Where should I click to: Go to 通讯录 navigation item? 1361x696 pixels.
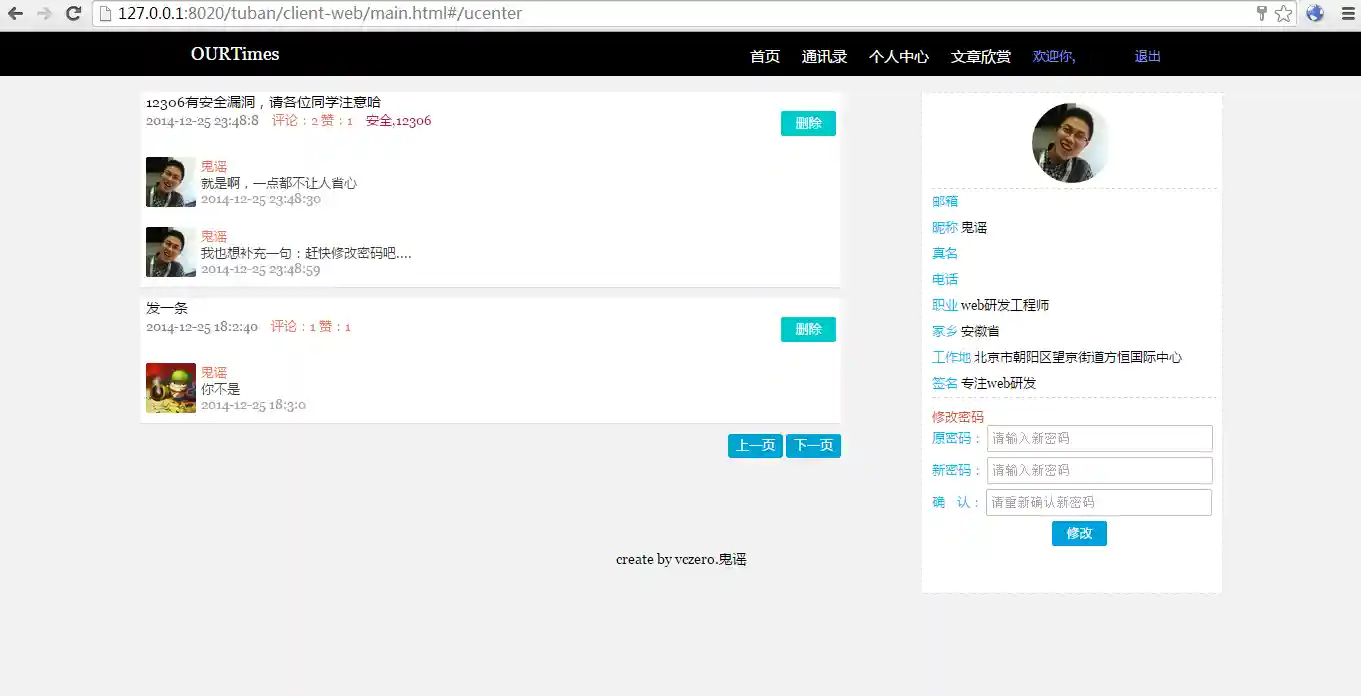[x=824, y=57]
